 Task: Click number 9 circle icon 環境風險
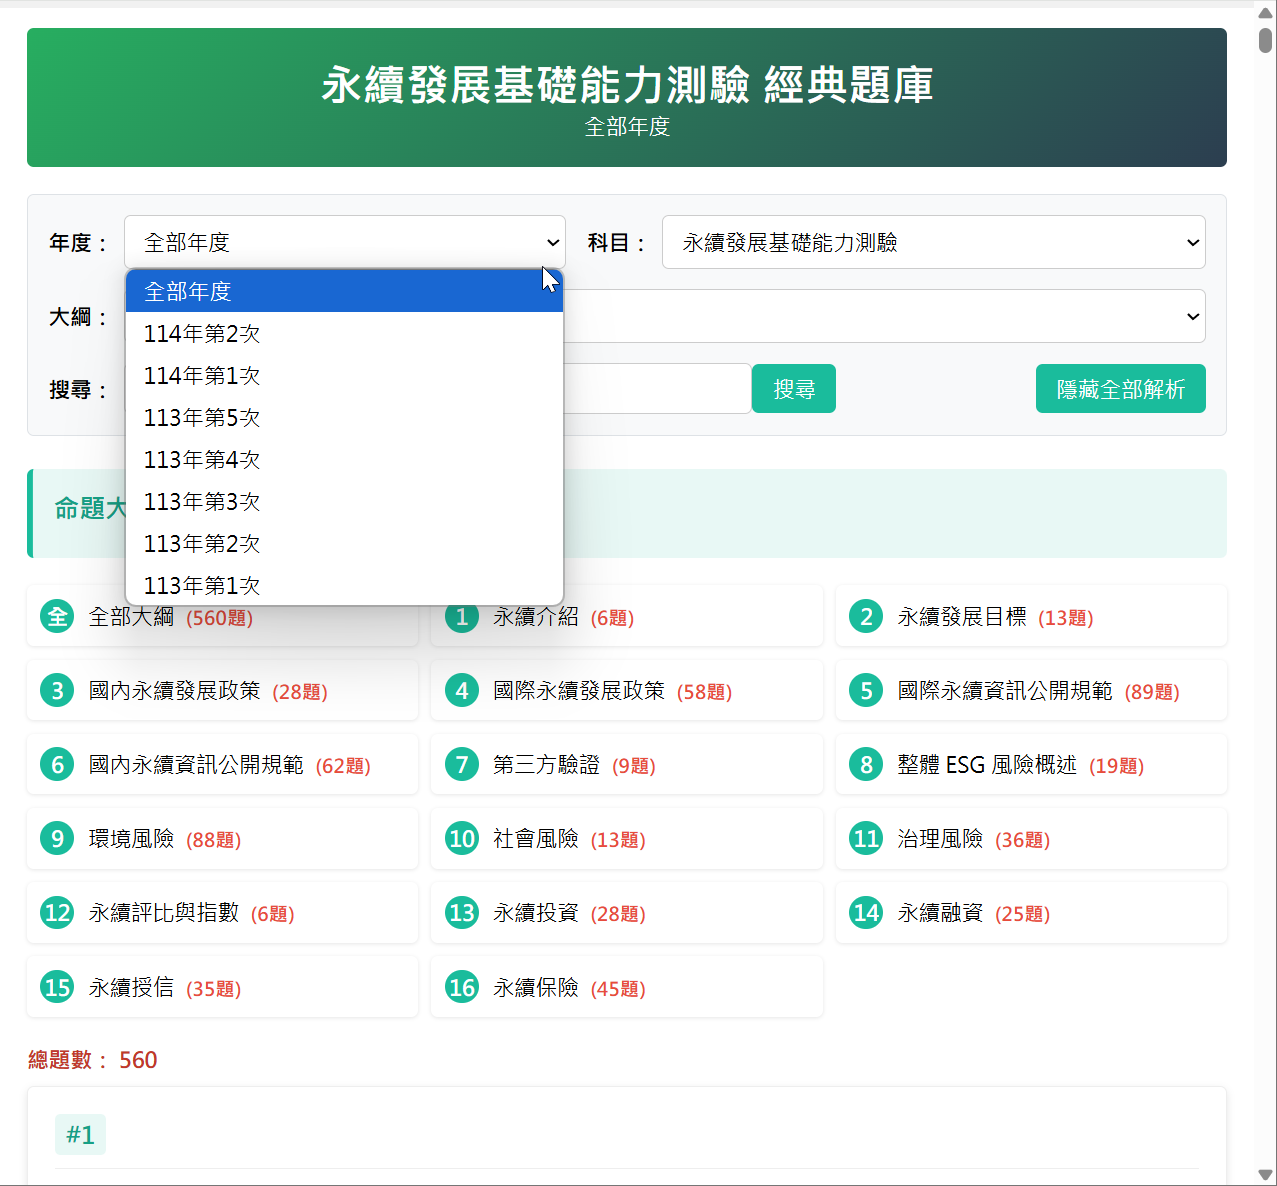57,839
